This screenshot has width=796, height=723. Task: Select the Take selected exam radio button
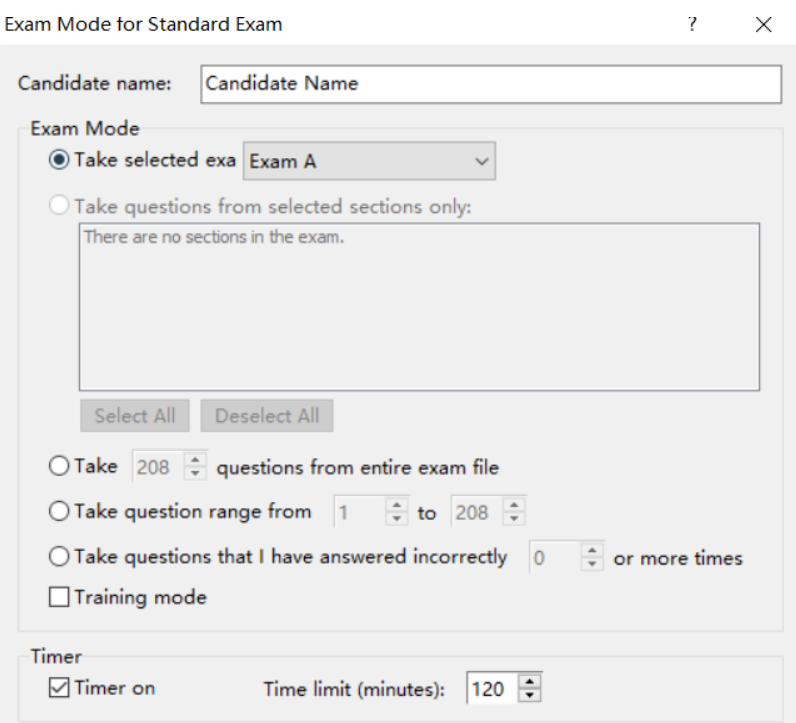tap(60, 160)
